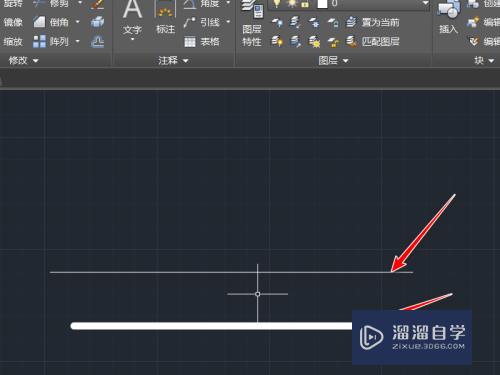
Task: Click the Explode tool icon in the Modify panel
Action: 97,22
